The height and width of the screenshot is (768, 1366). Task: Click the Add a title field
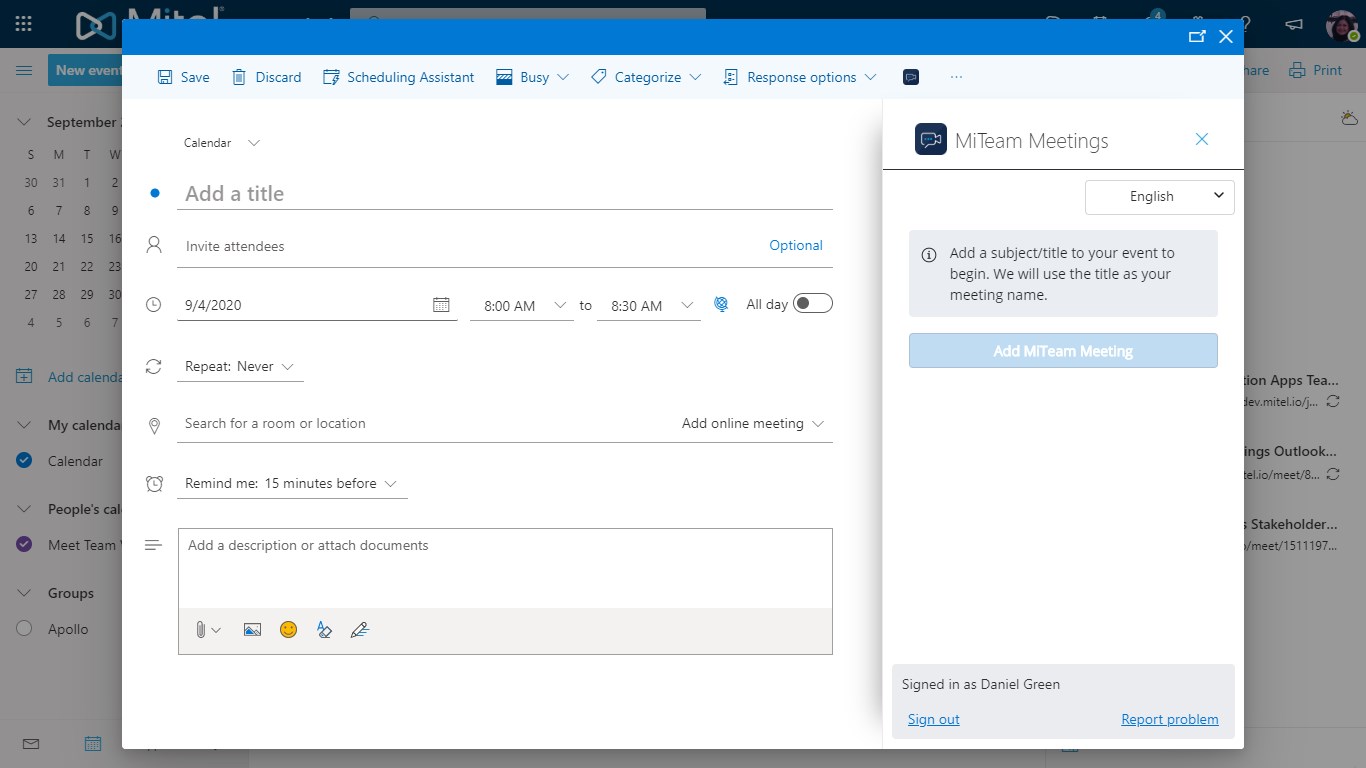[505, 194]
